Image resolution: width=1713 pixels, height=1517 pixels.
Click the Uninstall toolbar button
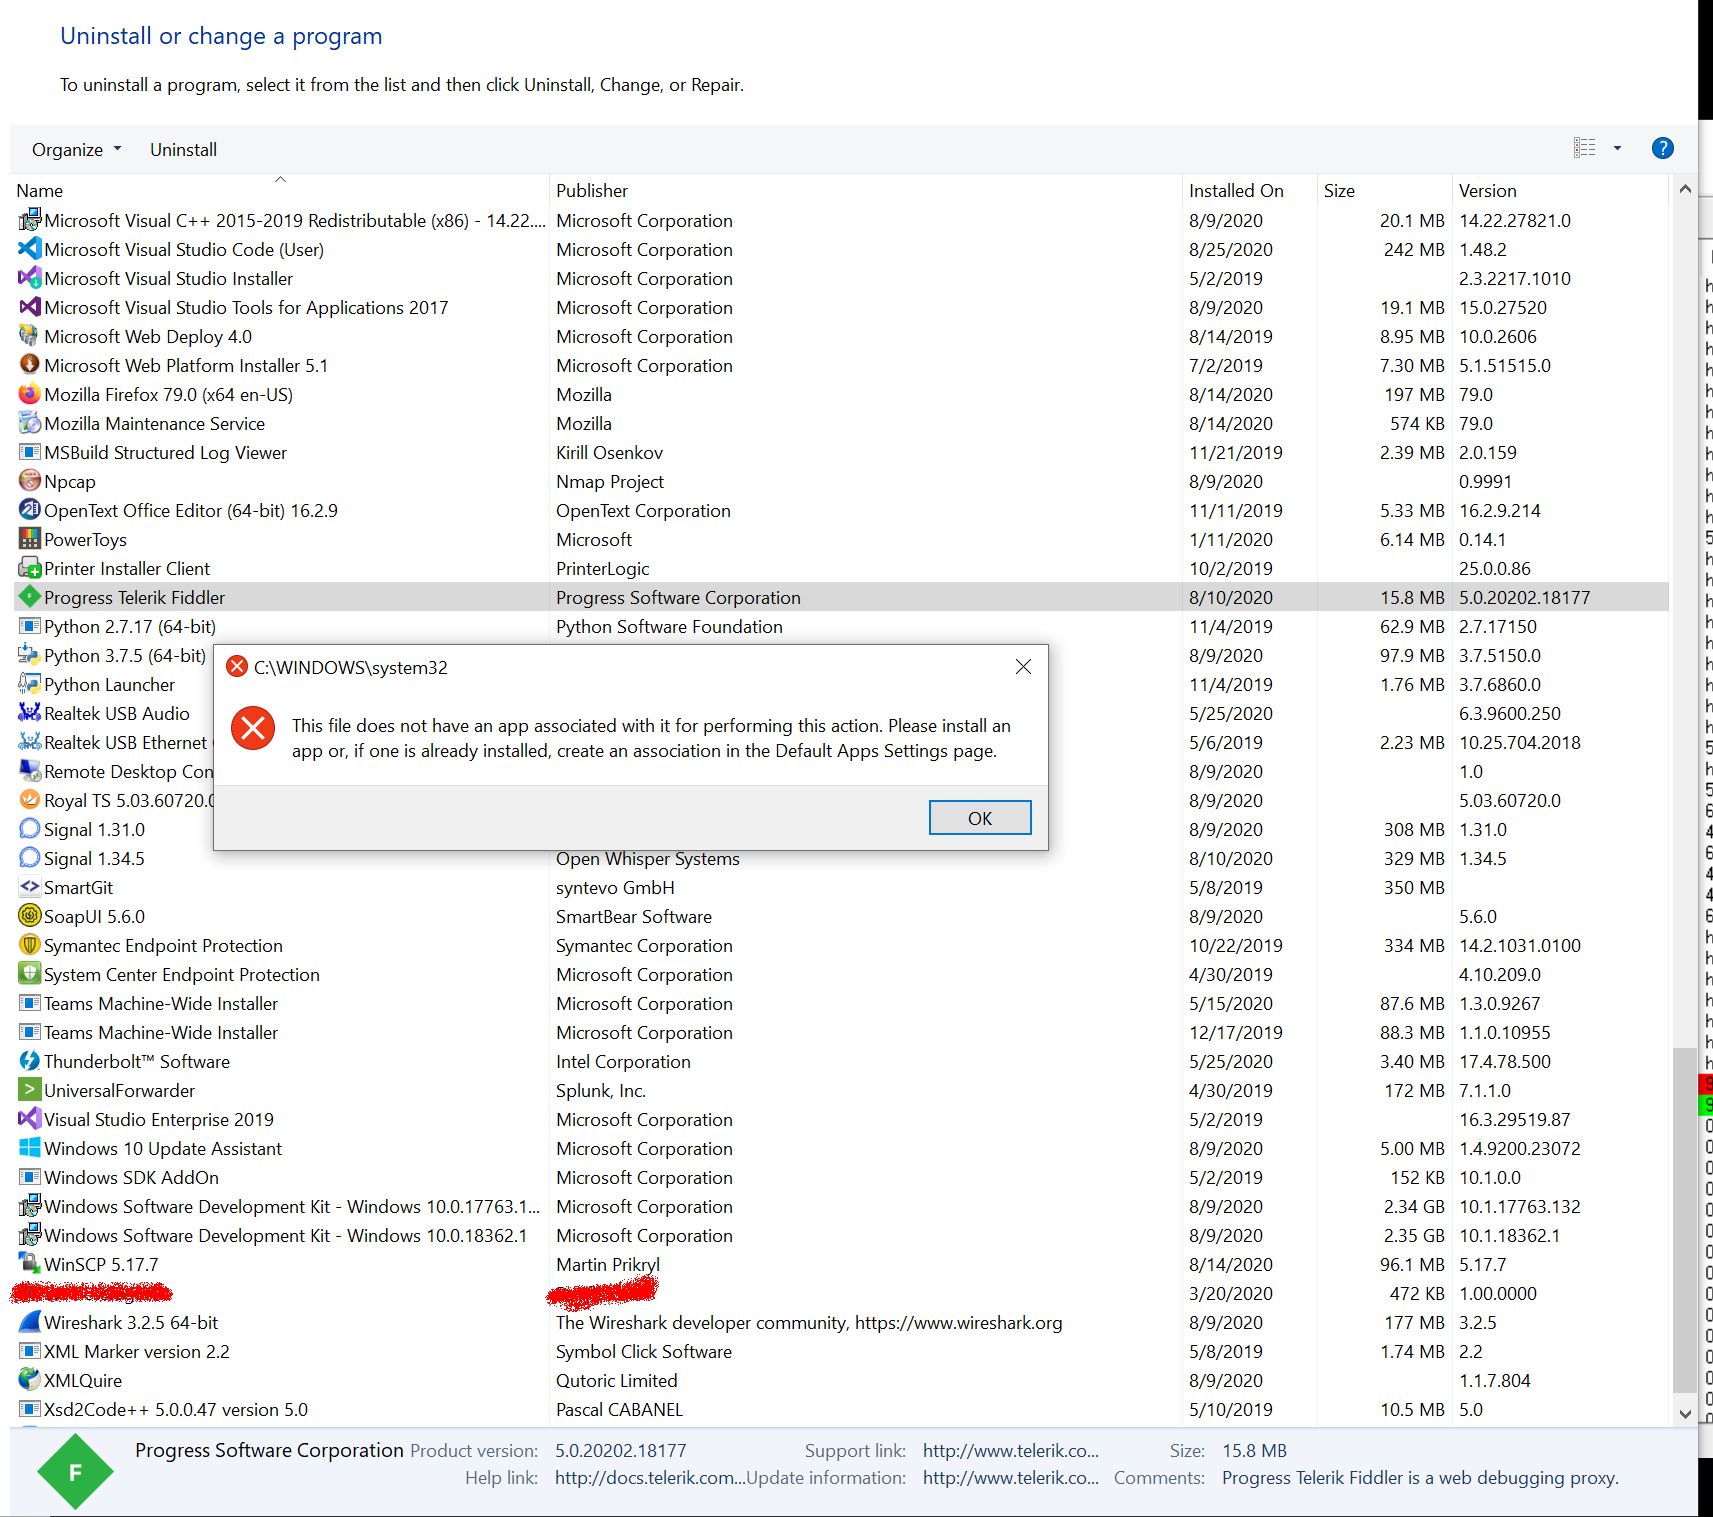(183, 150)
